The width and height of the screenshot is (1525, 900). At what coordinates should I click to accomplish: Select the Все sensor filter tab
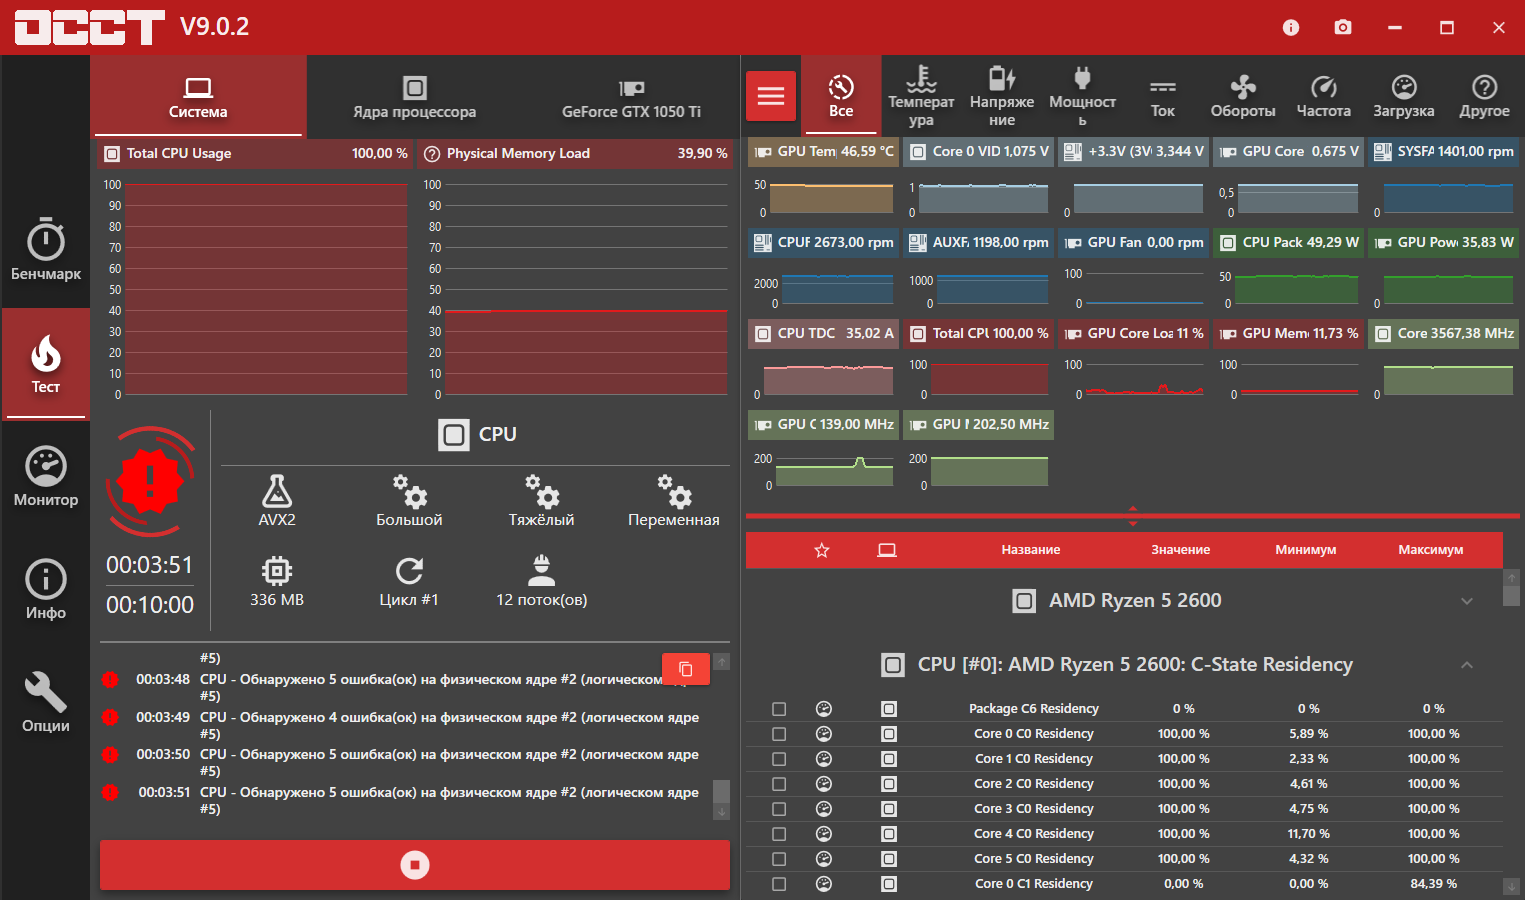point(841,96)
